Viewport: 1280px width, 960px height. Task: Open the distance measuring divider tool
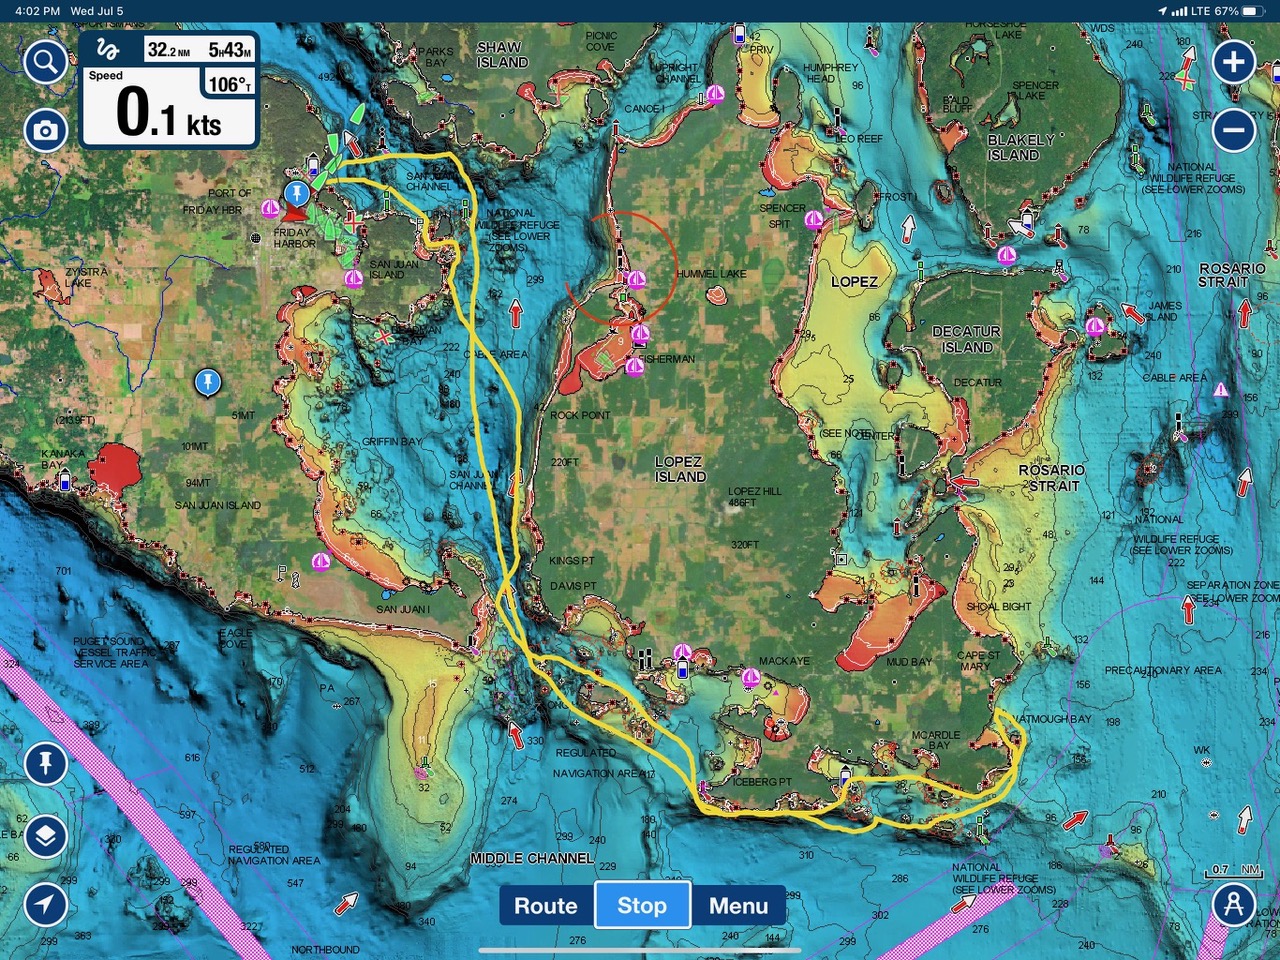tap(1234, 905)
